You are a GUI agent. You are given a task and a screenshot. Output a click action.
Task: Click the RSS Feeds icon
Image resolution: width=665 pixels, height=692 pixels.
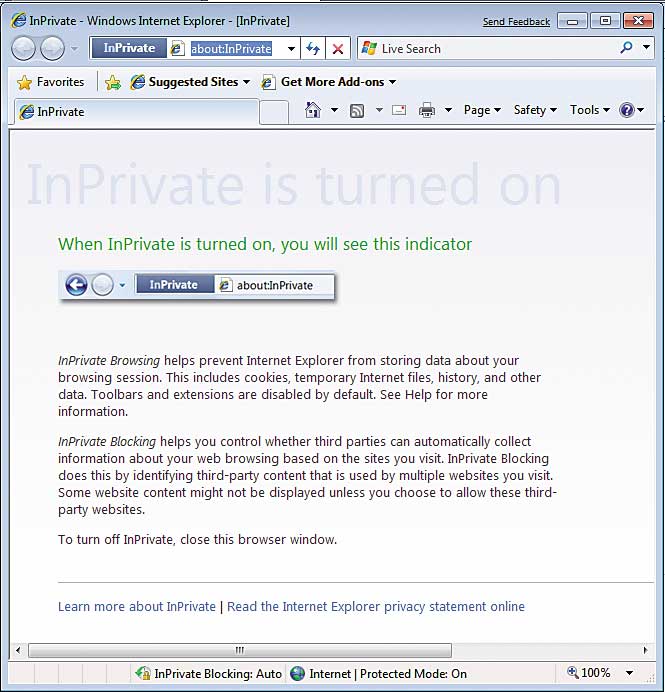coord(357,110)
